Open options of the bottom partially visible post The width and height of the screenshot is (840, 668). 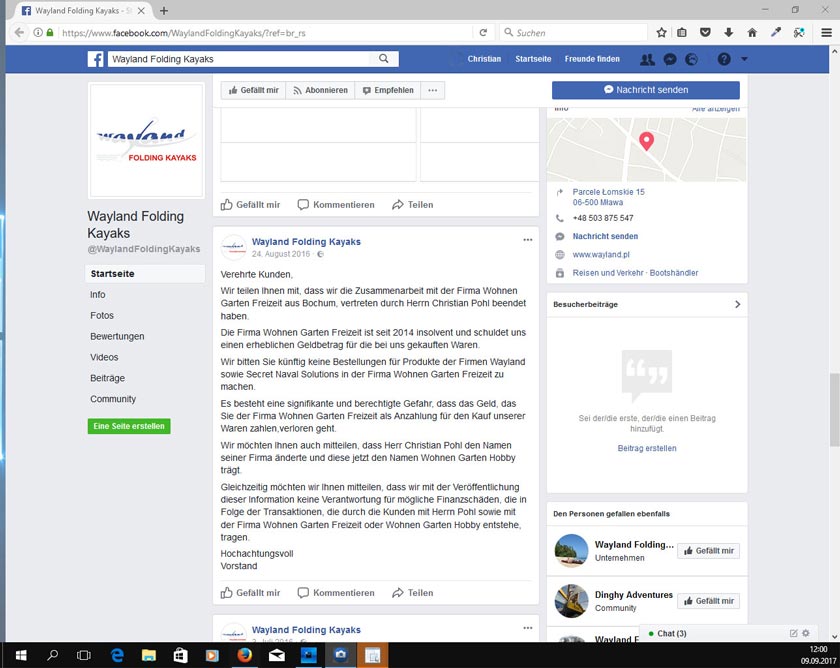pyautogui.click(x=528, y=628)
